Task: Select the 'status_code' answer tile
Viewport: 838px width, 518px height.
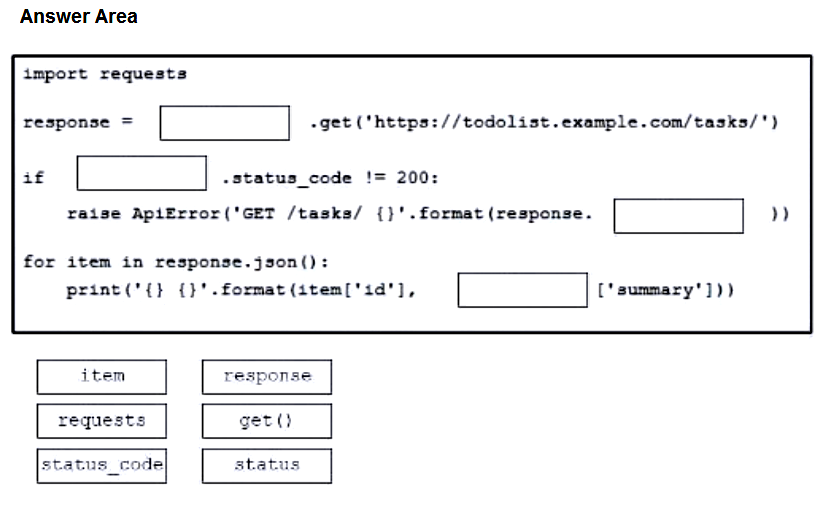Action: click(x=102, y=466)
